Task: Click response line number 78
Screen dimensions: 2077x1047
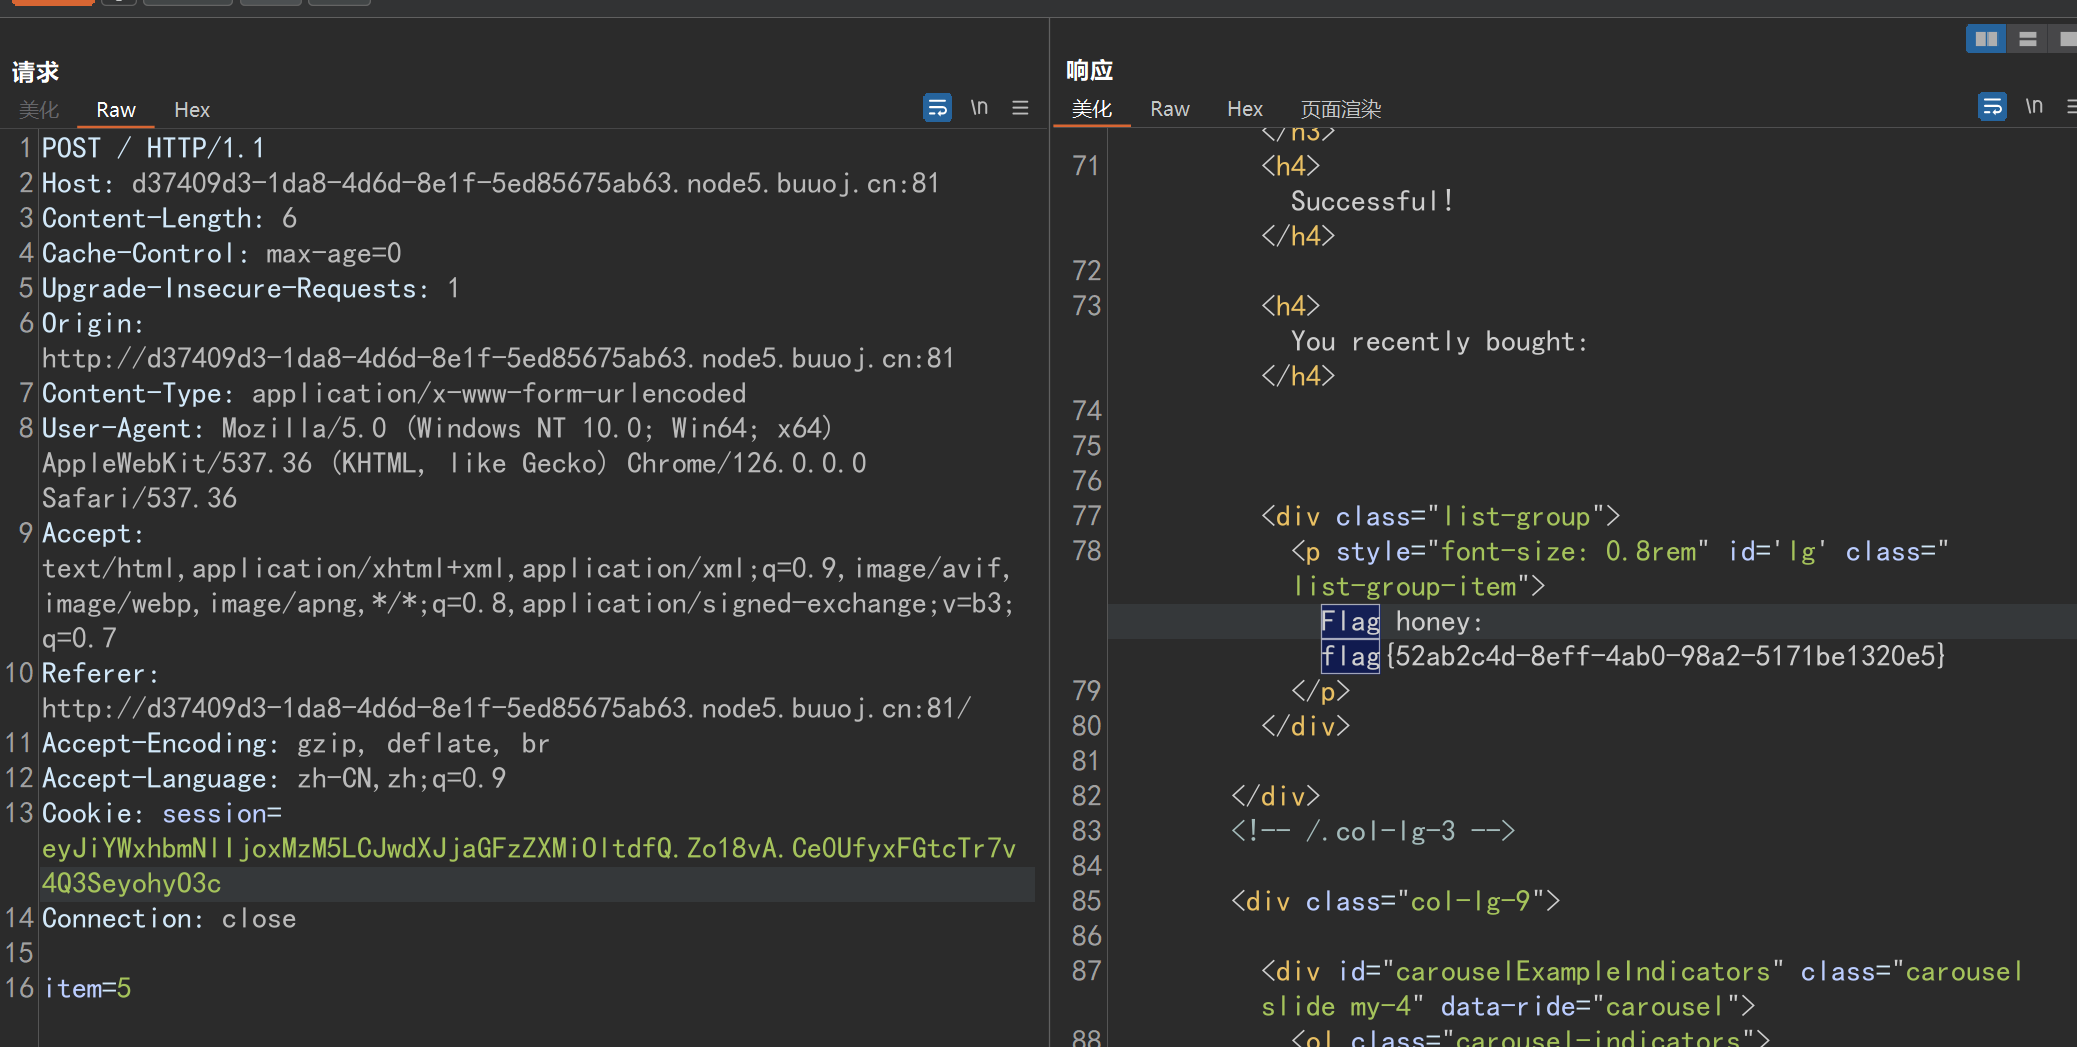Action: pyautogui.click(x=1086, y=552)
